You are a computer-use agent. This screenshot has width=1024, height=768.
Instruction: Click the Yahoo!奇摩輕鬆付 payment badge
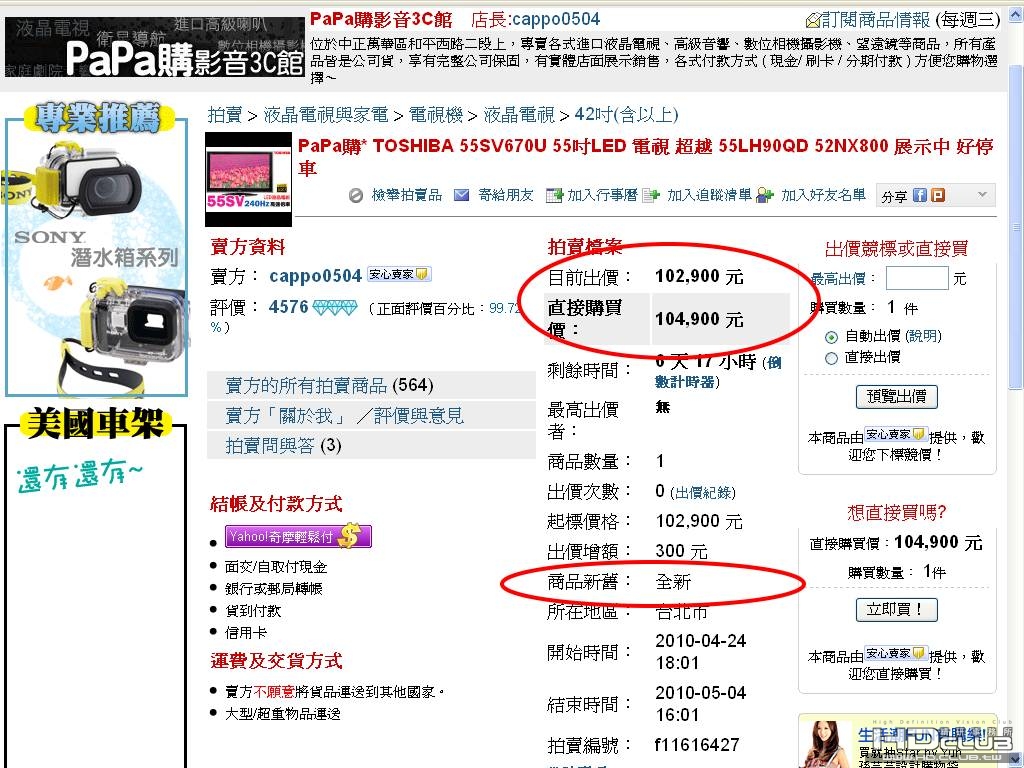[298, 536]
